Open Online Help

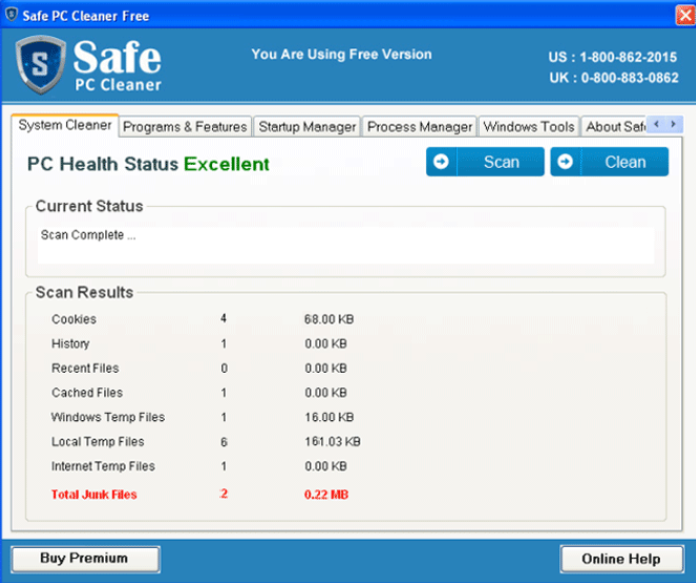tap(621, 559)
